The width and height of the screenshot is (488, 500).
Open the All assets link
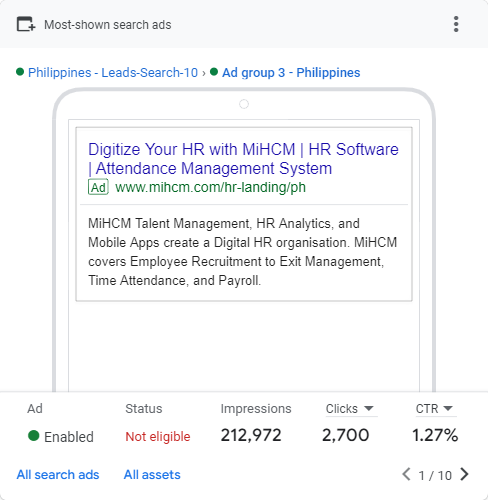pos(152,475)
